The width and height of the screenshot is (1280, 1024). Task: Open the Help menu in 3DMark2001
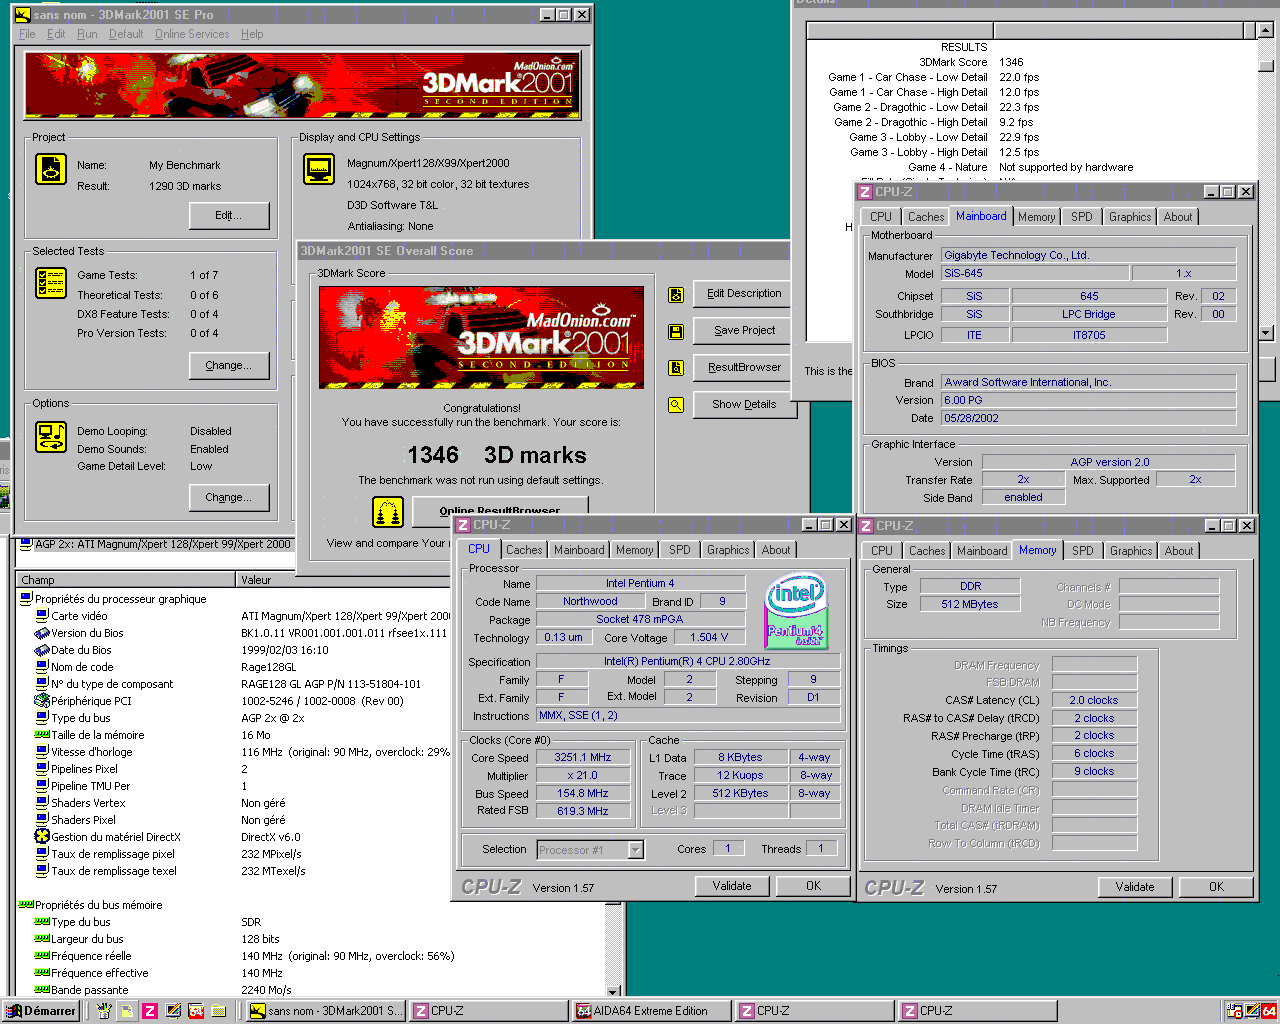click(x=252, y=34)
